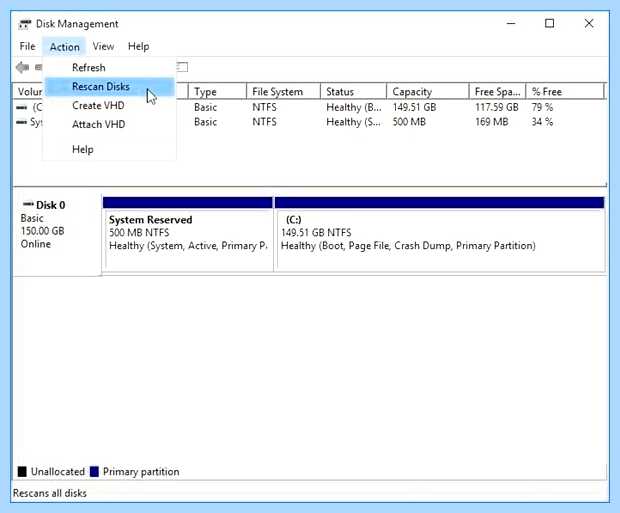The width and height of the screenshot is (620, 513).
Task: Sort by Capacity column header
Action: 427,92
